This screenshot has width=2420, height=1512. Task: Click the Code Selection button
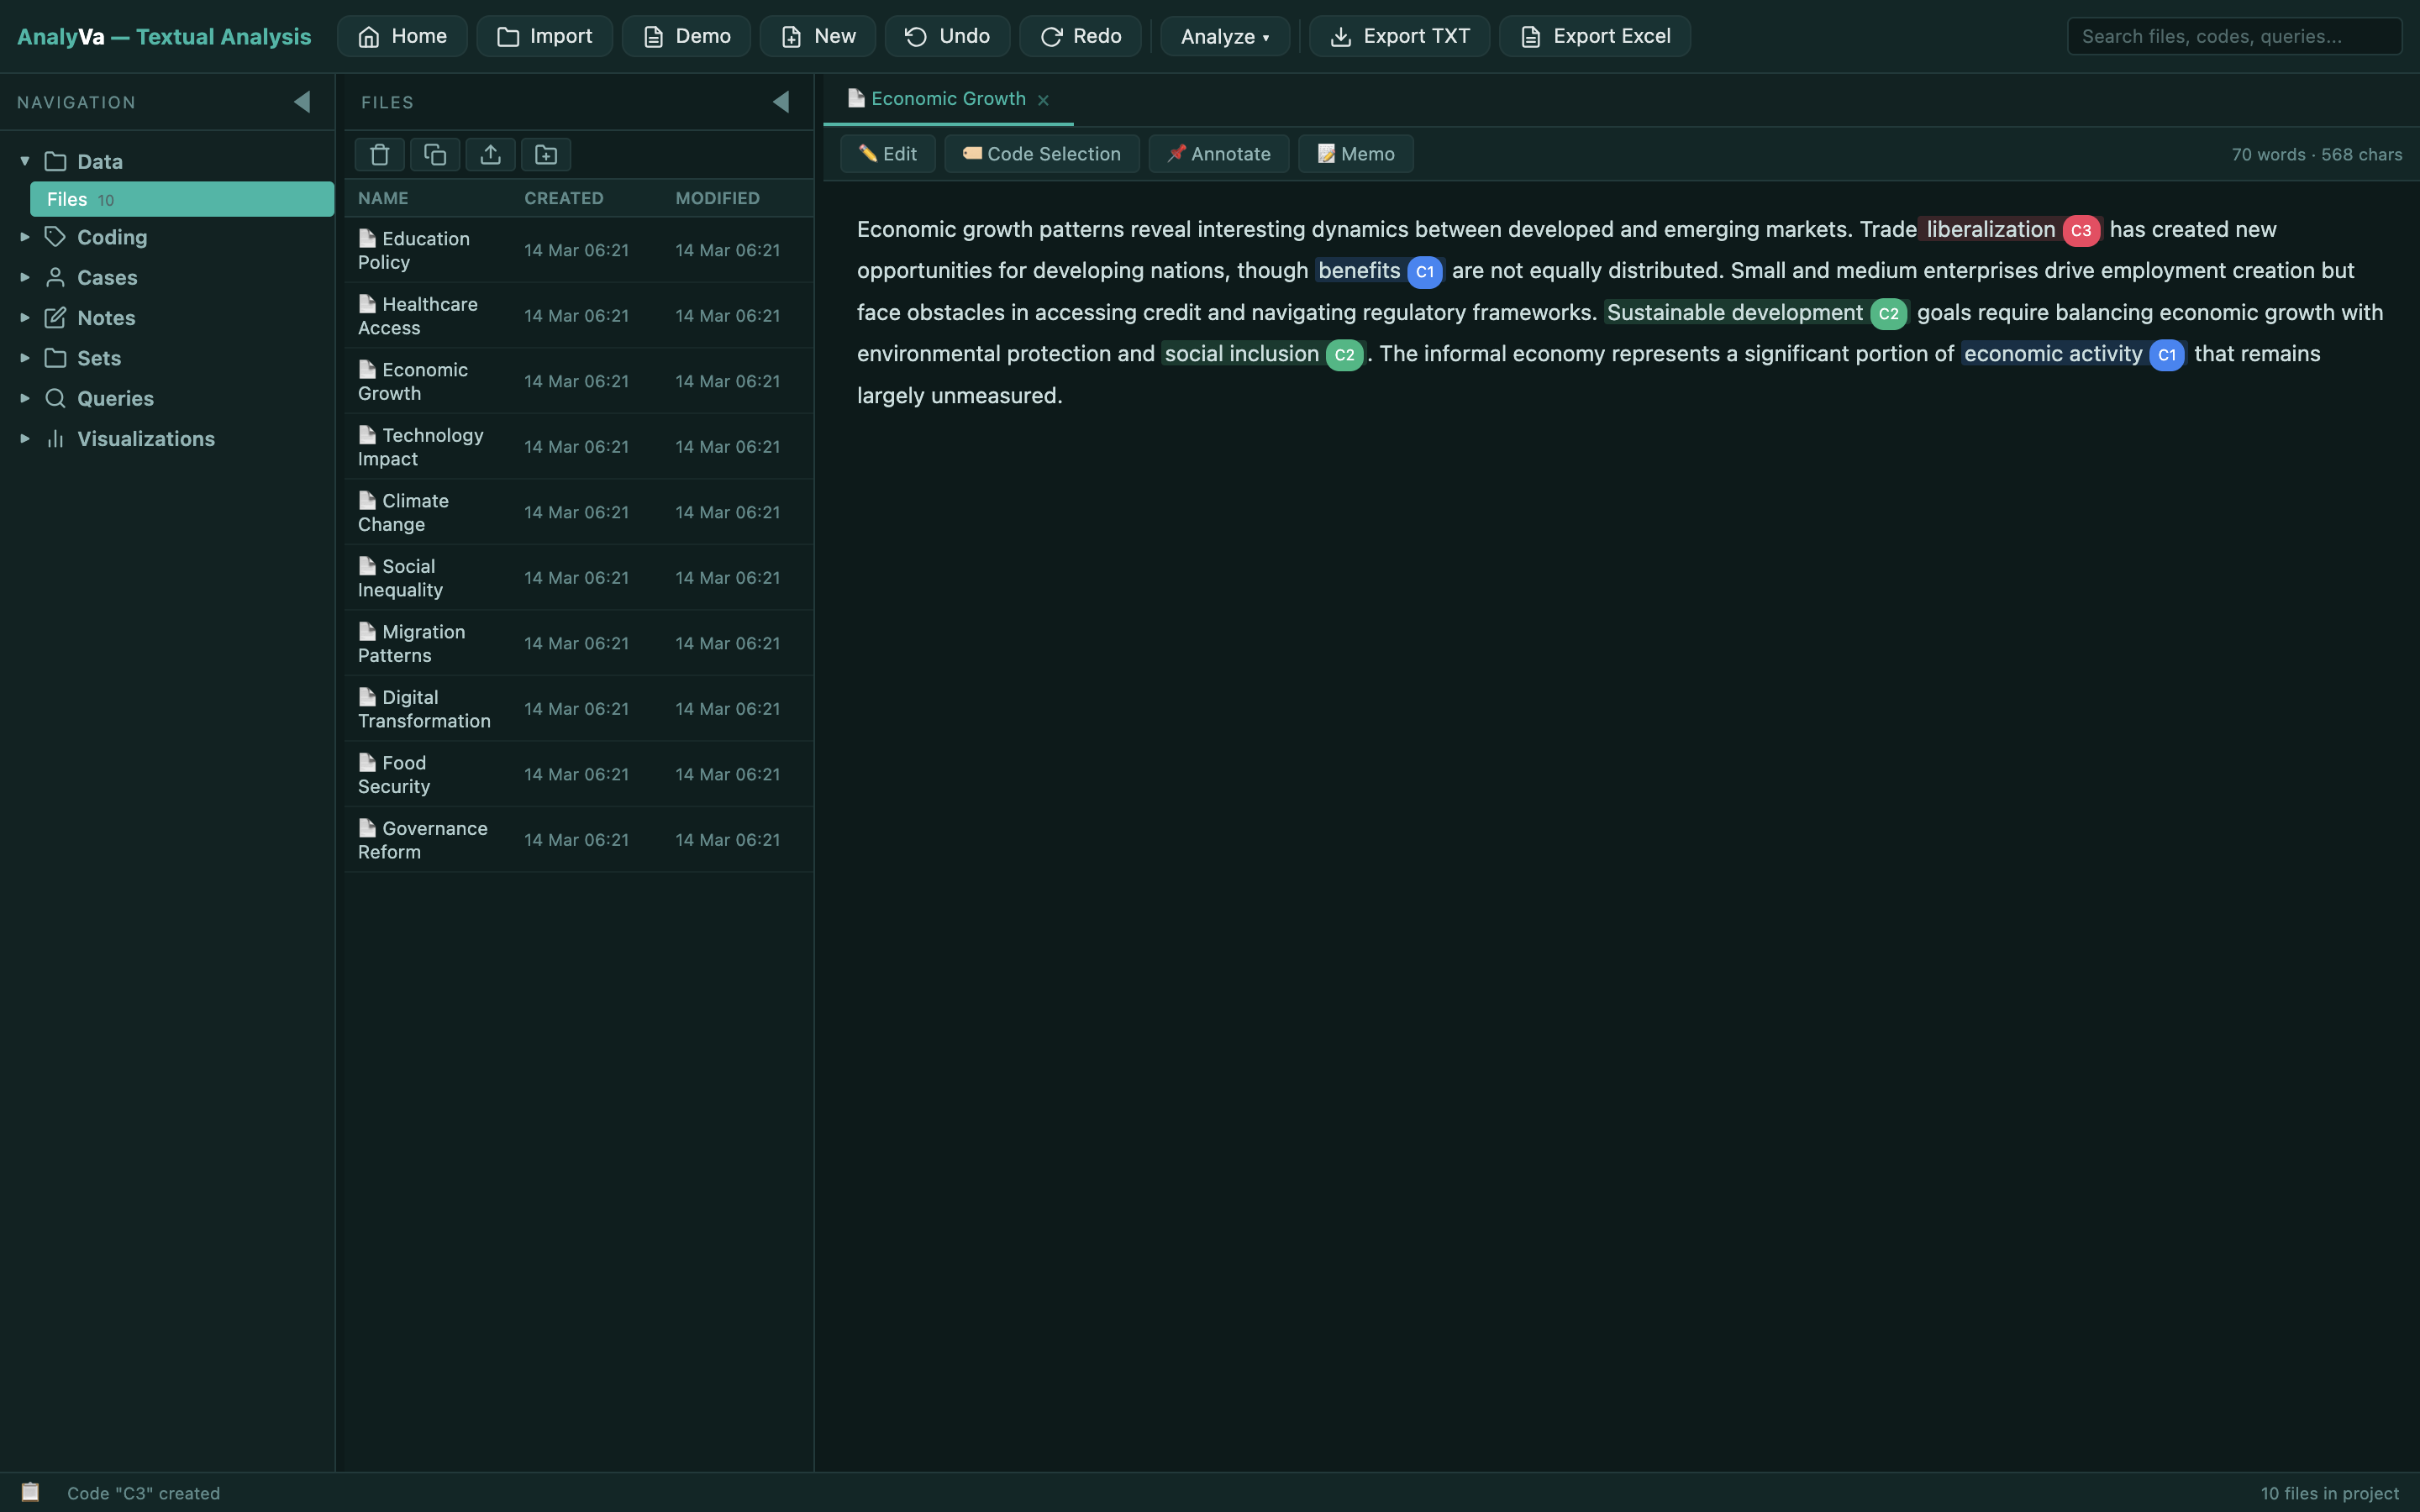pyautogui.click(x=1041, y=154)
